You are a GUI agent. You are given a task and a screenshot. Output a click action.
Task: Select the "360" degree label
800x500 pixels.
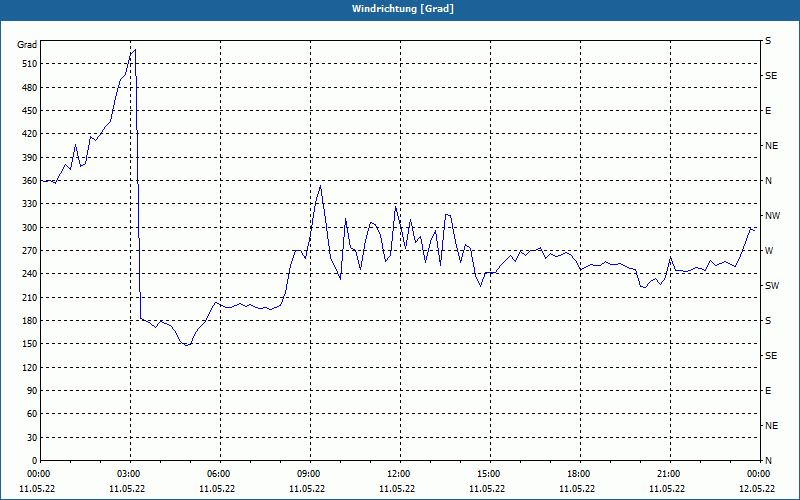(x=30, y=181)
